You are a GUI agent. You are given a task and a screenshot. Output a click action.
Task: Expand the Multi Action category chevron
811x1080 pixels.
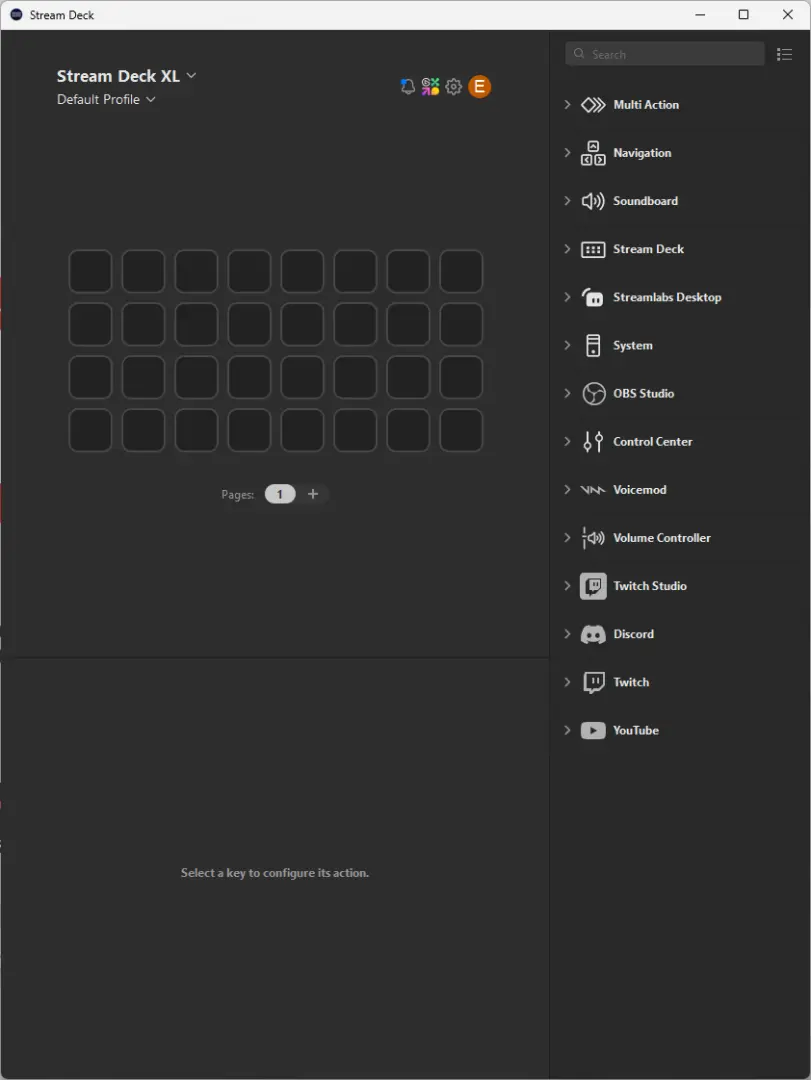coord(567,105)
